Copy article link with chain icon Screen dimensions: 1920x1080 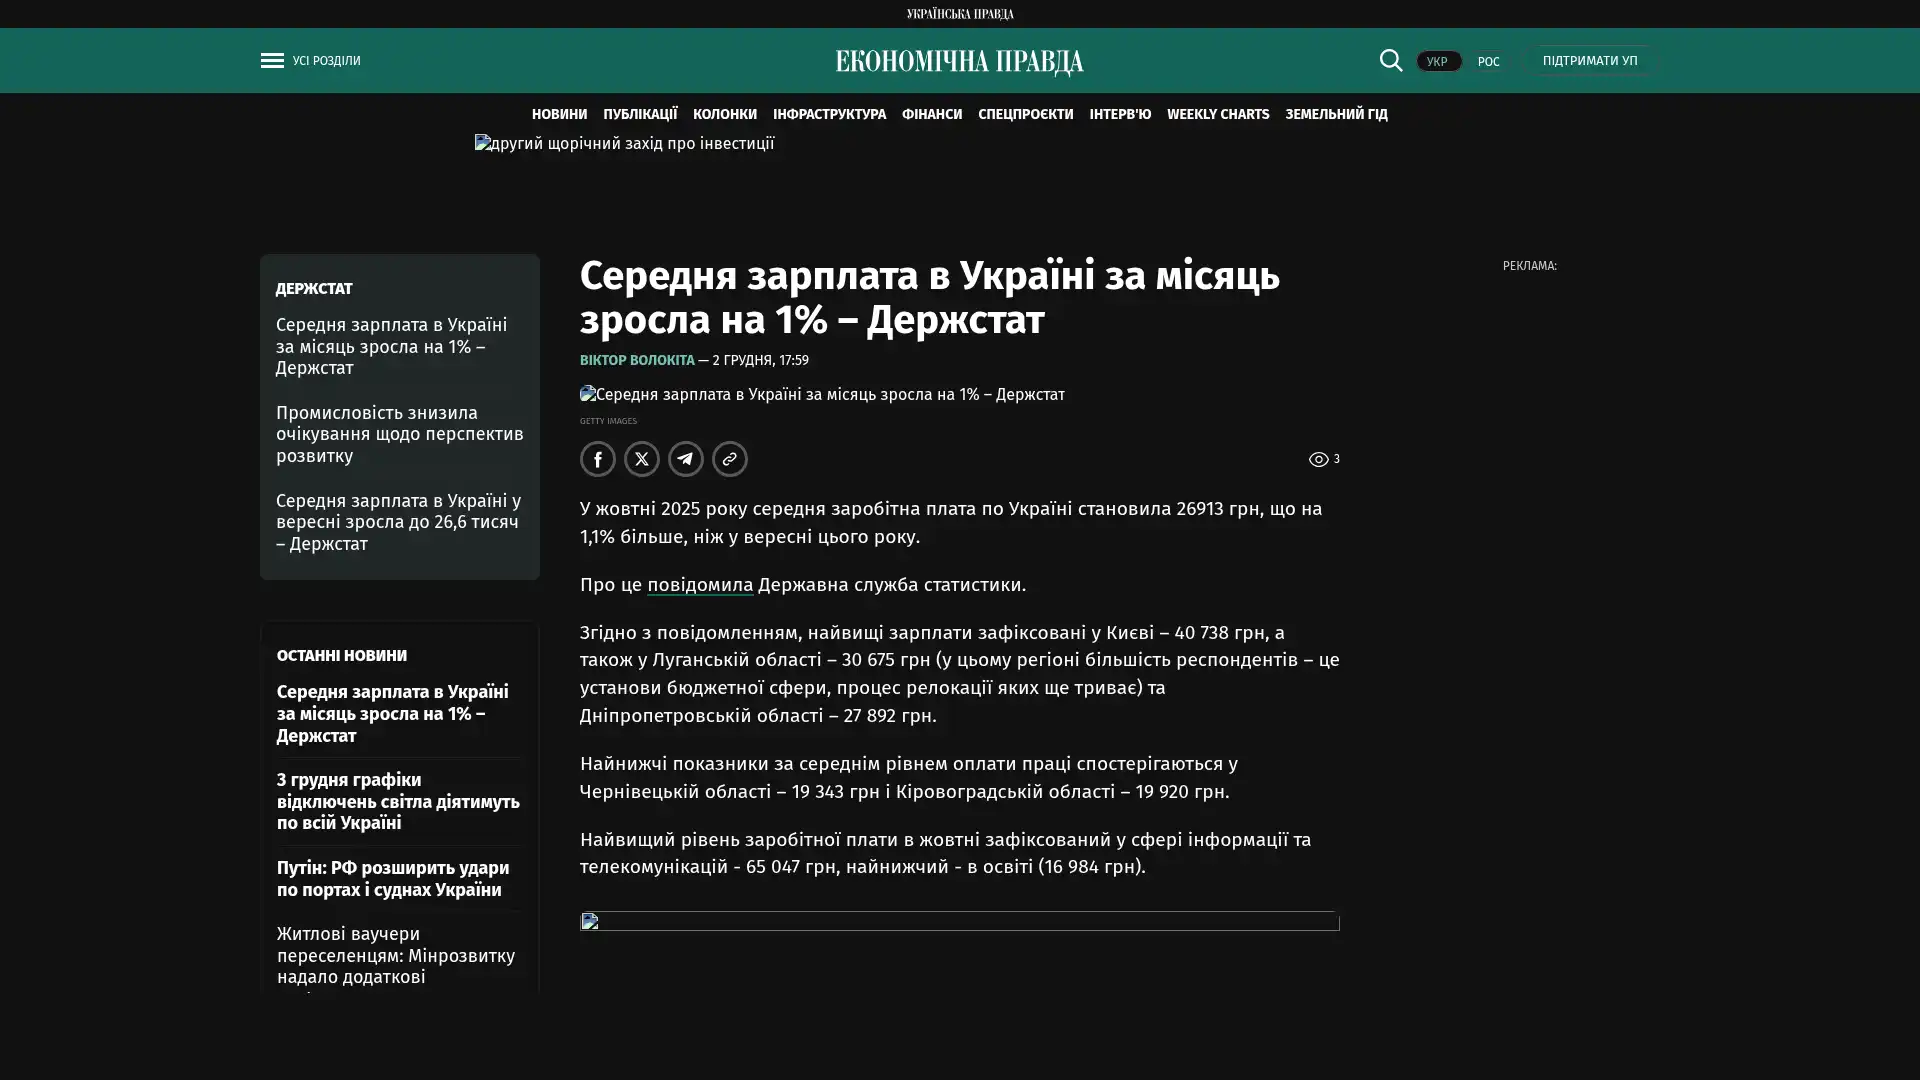tap(729, 459)
